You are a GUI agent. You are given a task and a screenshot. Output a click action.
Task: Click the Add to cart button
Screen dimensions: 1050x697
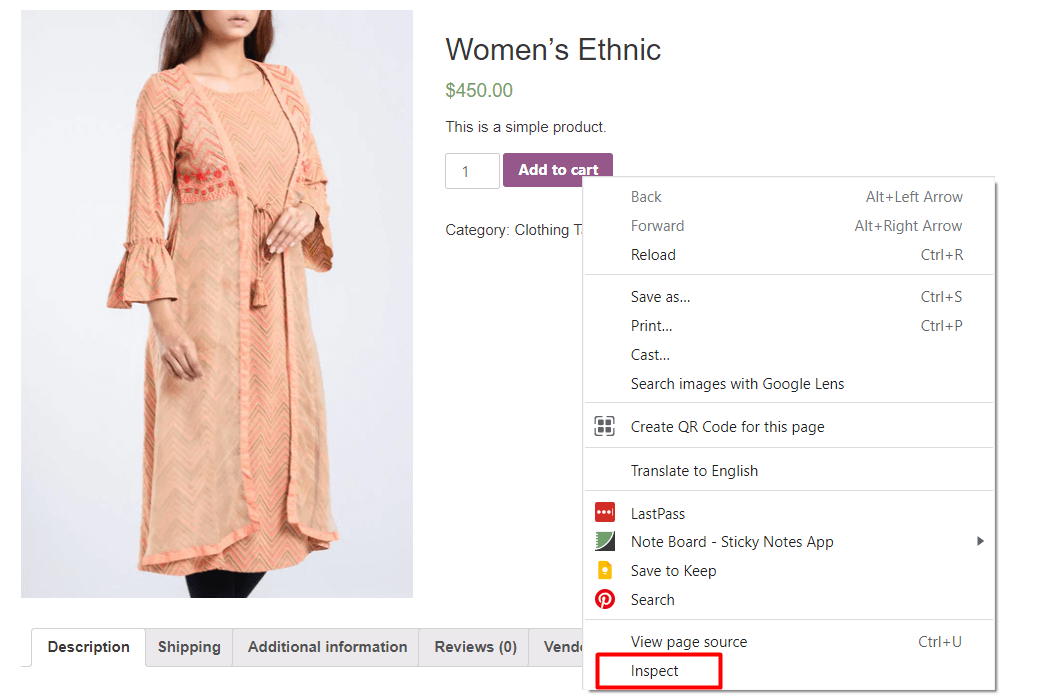coord(557,170)
